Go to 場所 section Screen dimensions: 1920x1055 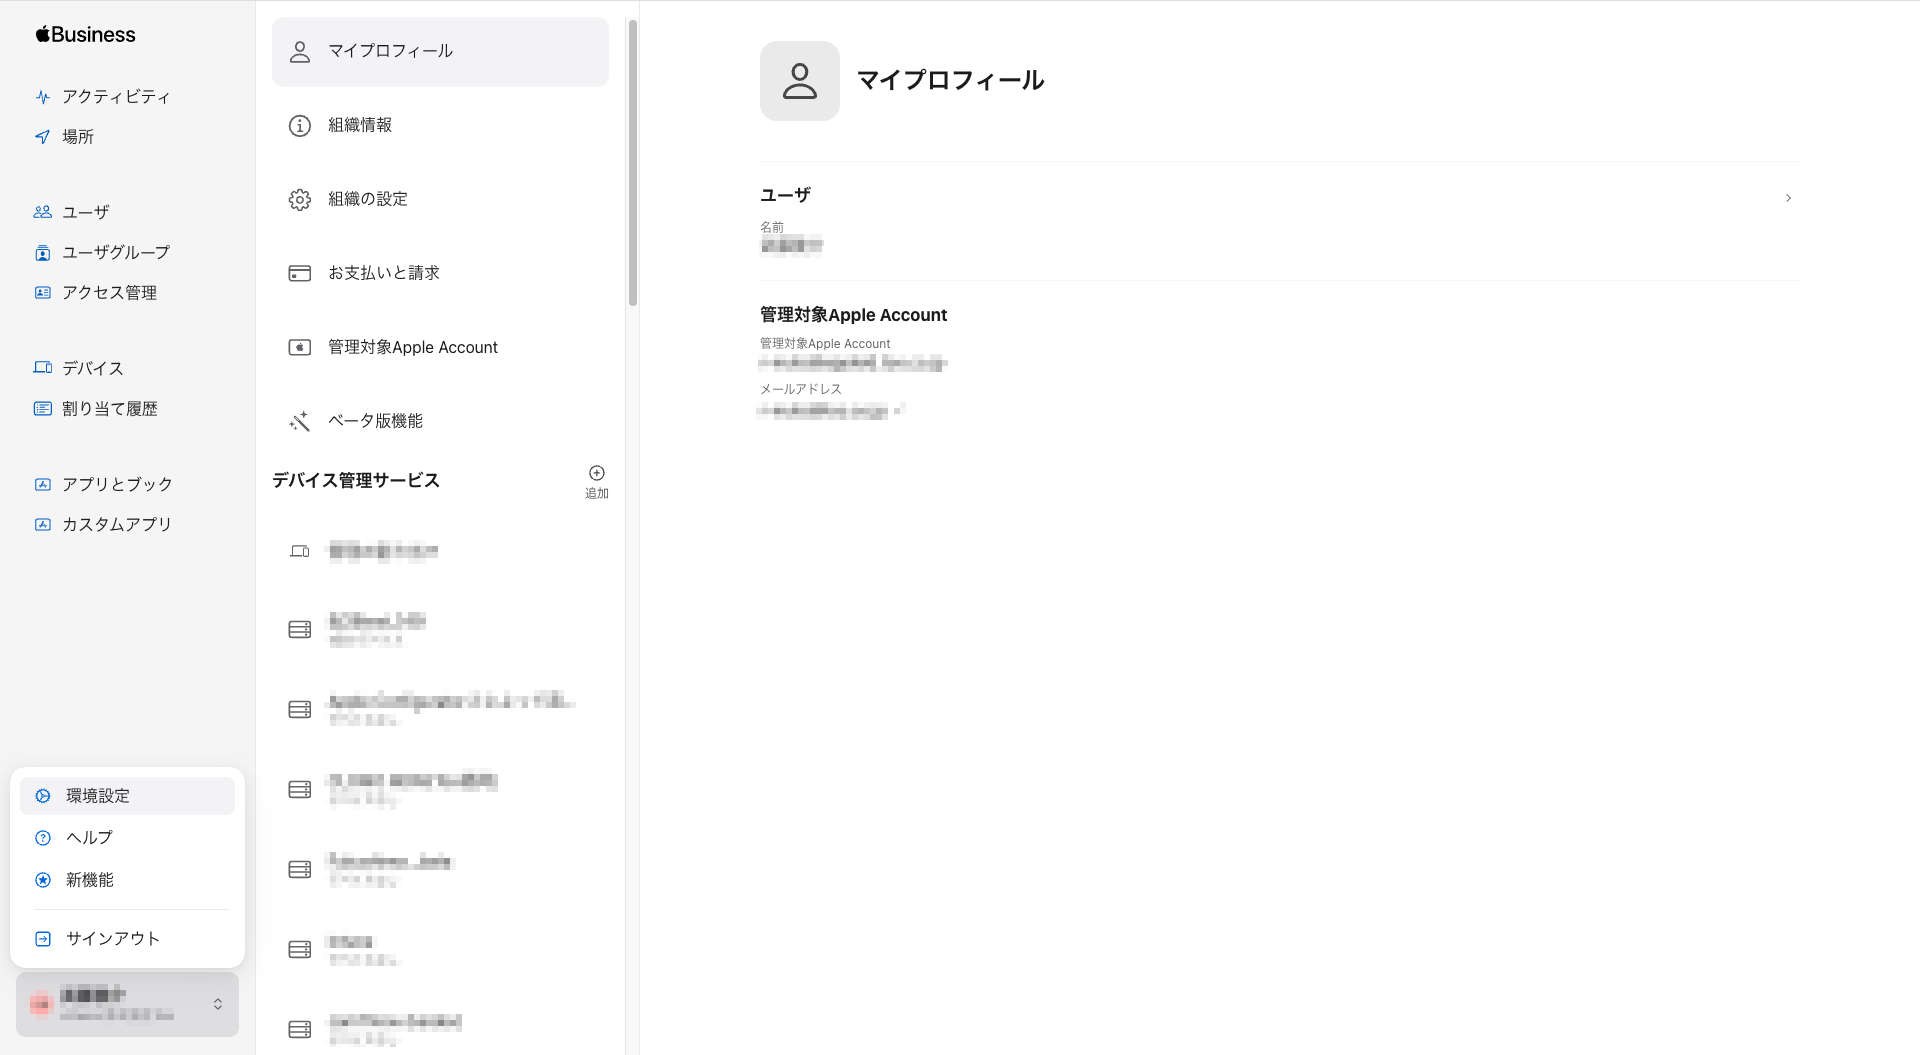pyautogui.click(x=78, y=137)
